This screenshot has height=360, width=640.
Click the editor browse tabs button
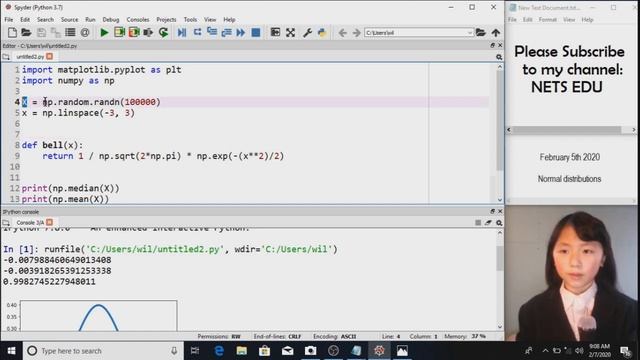[x=6, y=57]
